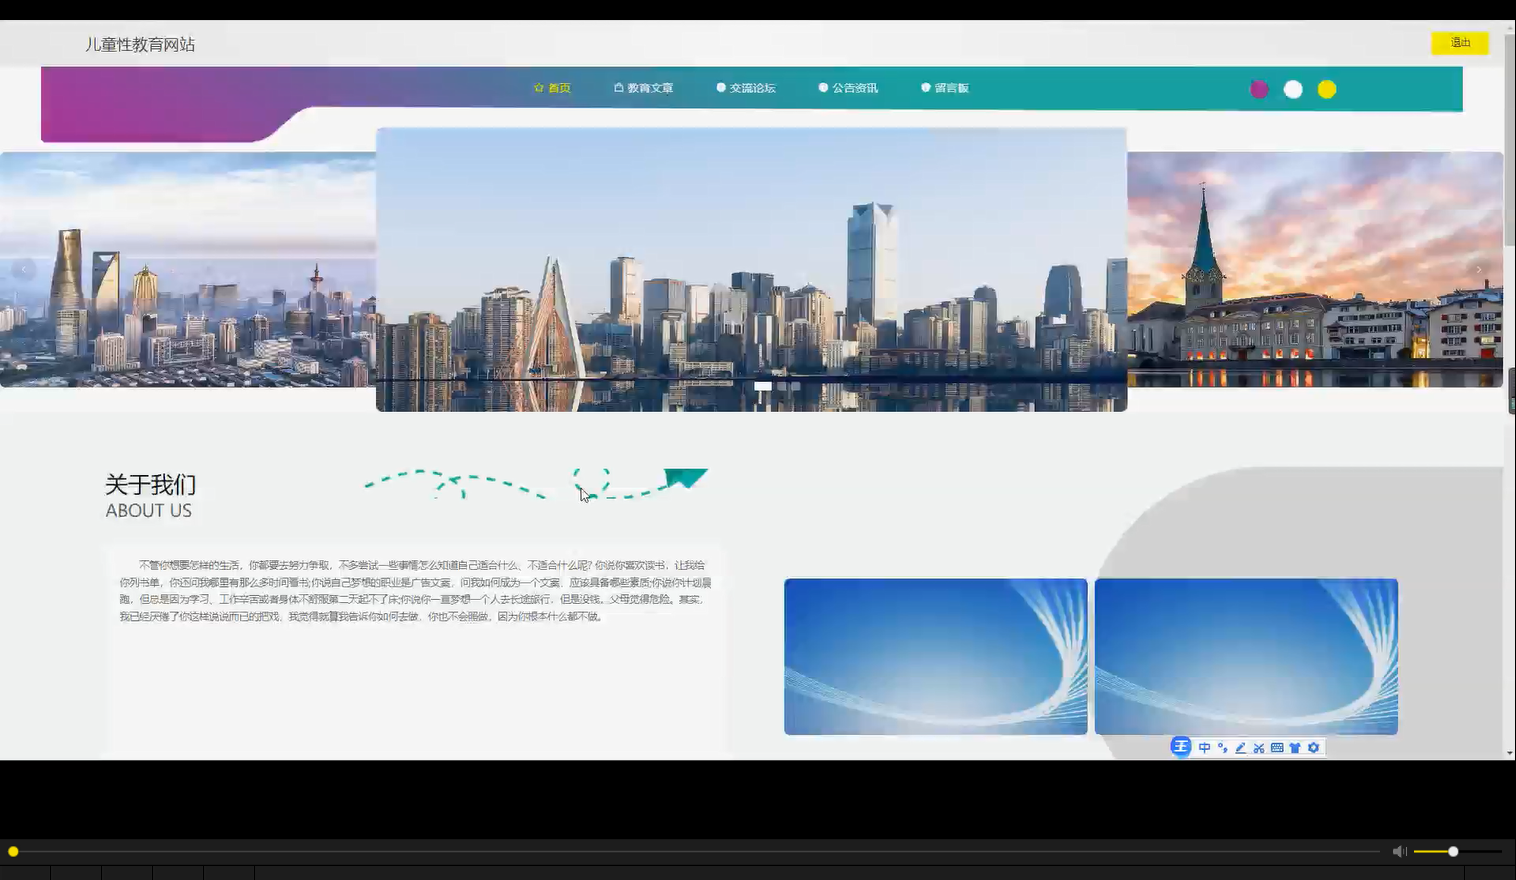Open IME handwriting pen icon
Image resolution: width=1516 pixels, height=880 pixels.
coord(1240,748)
